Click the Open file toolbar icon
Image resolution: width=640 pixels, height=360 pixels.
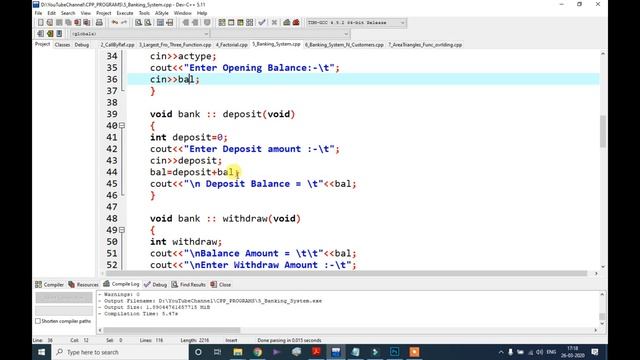click(x=50, y=23)
